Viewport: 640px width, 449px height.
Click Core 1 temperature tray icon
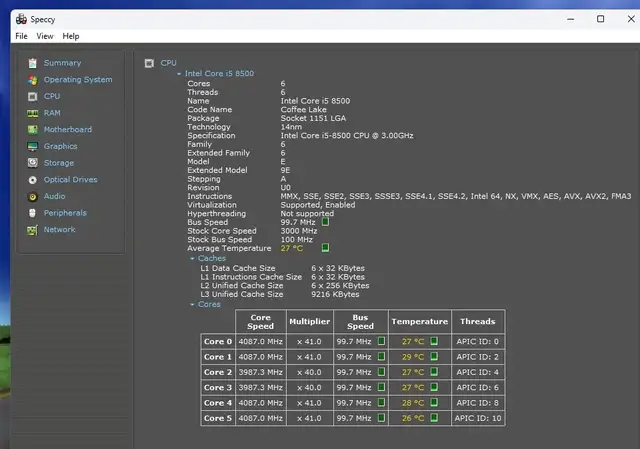click(x=434, y=356)
